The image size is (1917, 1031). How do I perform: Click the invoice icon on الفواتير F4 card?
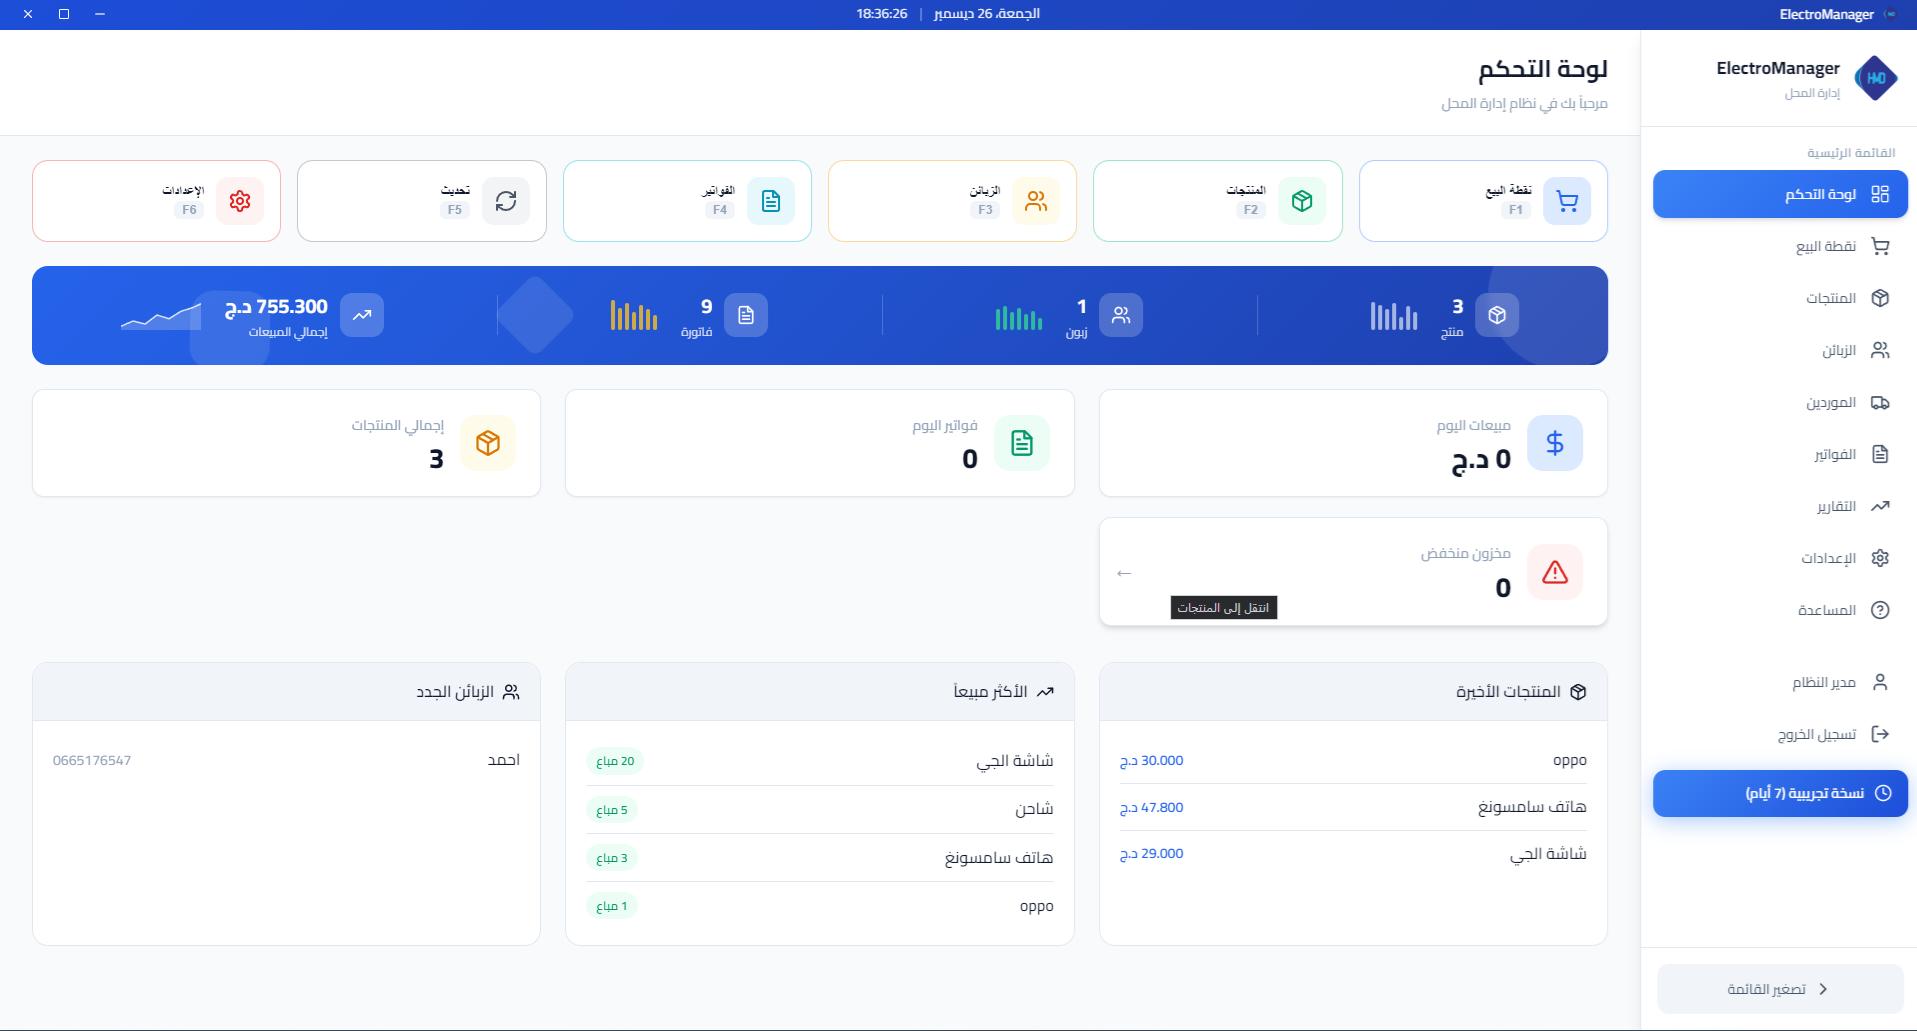[x=771, y=200]
